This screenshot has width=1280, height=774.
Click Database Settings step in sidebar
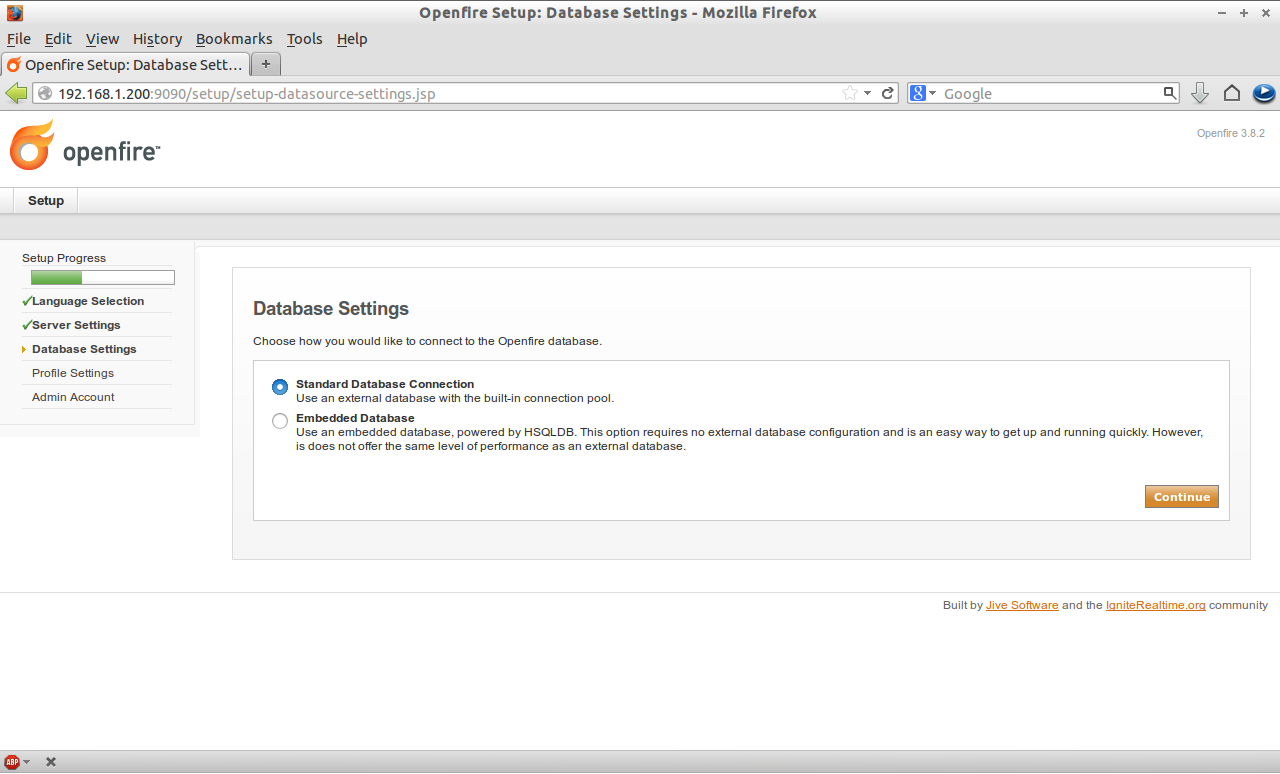point(84,349)
